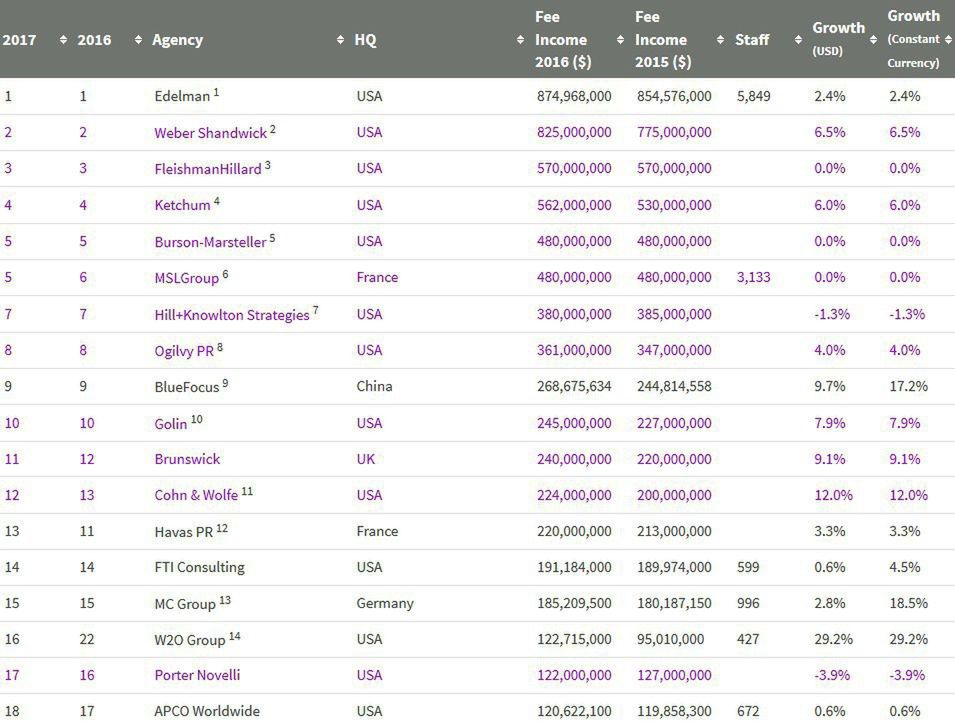Sort table by 2017 ranking column
The image size is (955, 721).
click(x=18, y=40)
